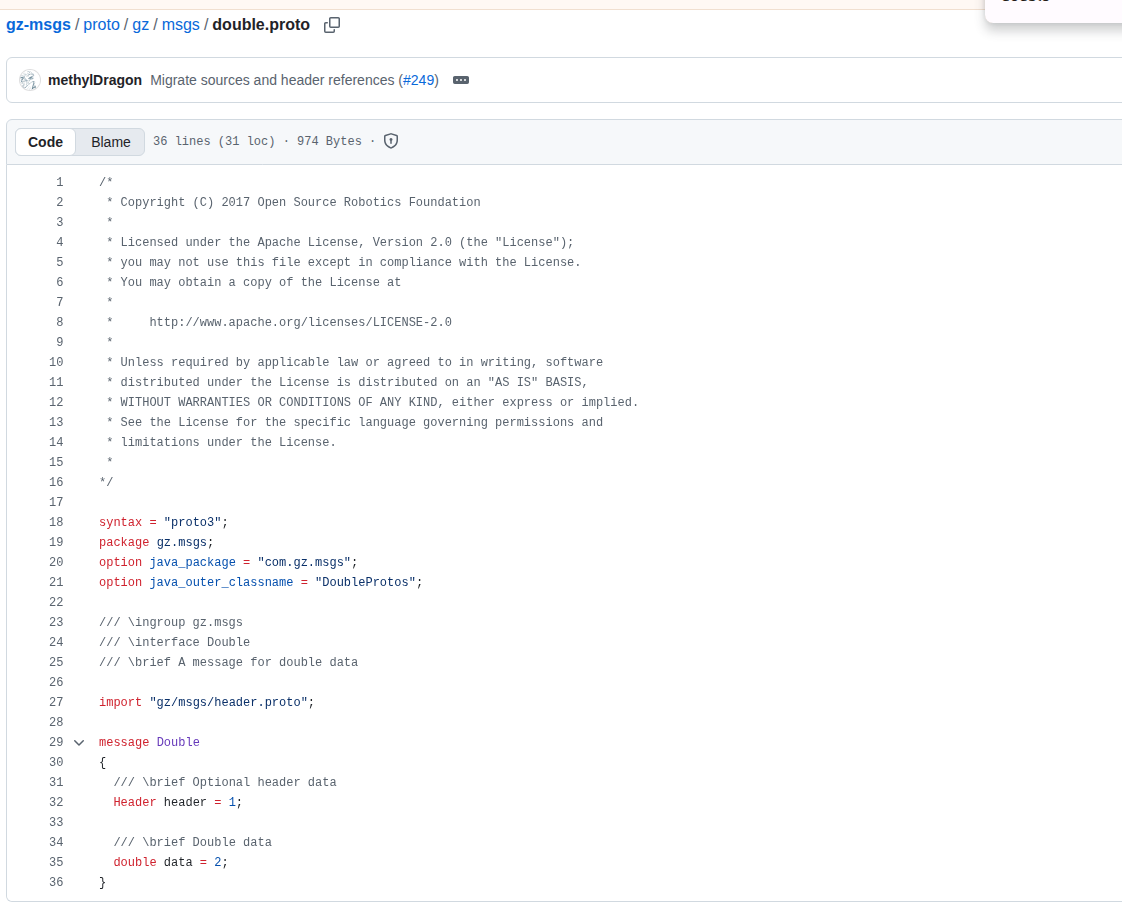Open the gz-msgs repository root breadcrumb
Image resolution: width=1122 pixels, height=917 pixels.
(38, 24)
